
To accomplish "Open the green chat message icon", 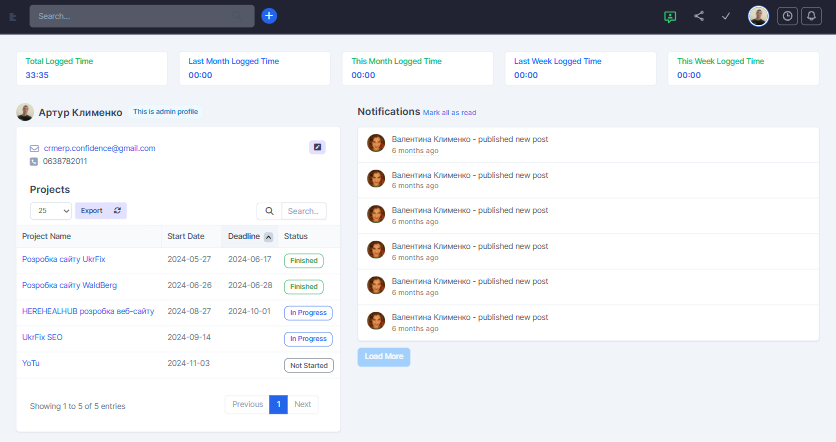I will [x=670, y=16].
